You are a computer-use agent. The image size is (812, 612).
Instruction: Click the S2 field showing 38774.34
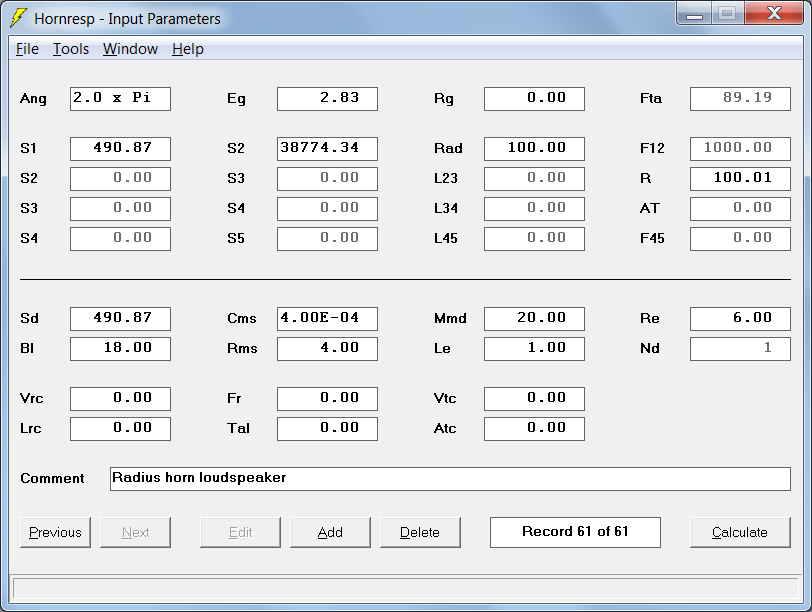327,149
